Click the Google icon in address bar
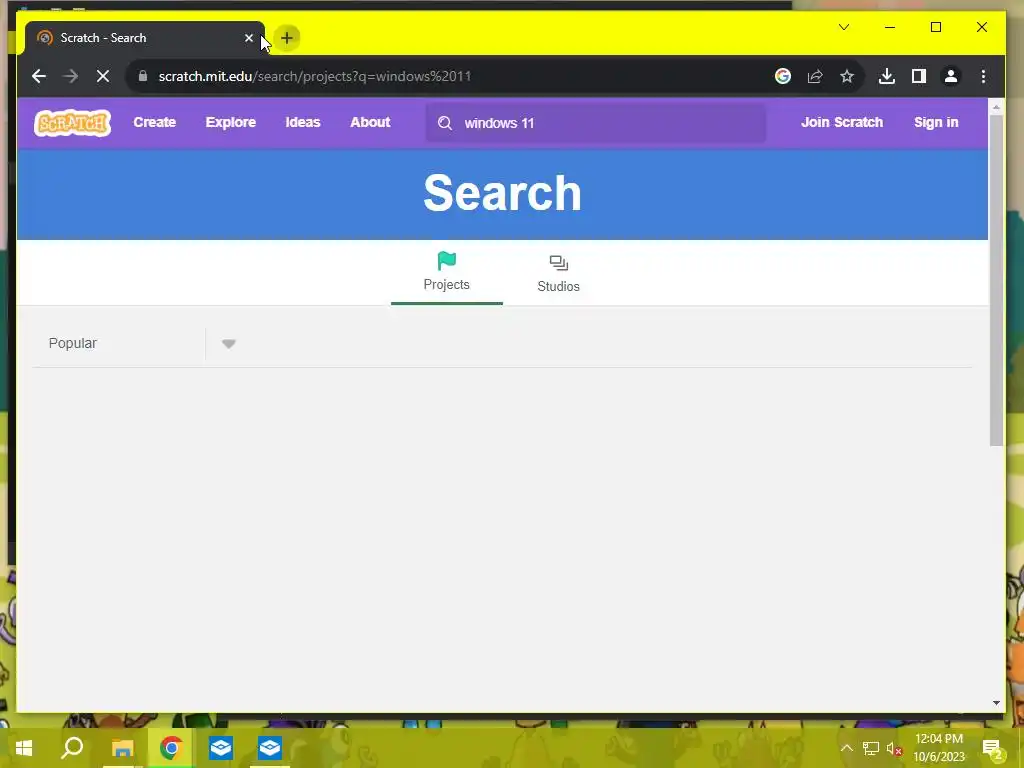1024x768 pixels. tap(782, 76)
